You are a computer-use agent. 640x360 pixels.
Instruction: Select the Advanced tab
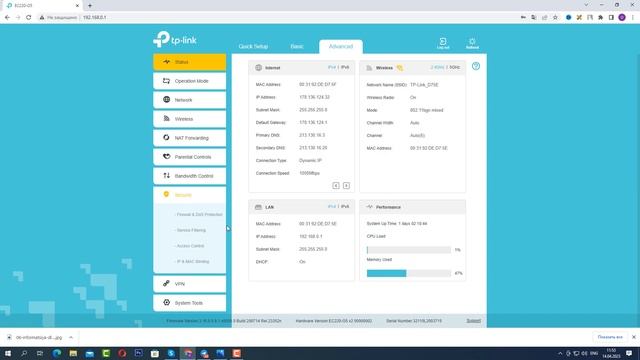pos(341,47)
